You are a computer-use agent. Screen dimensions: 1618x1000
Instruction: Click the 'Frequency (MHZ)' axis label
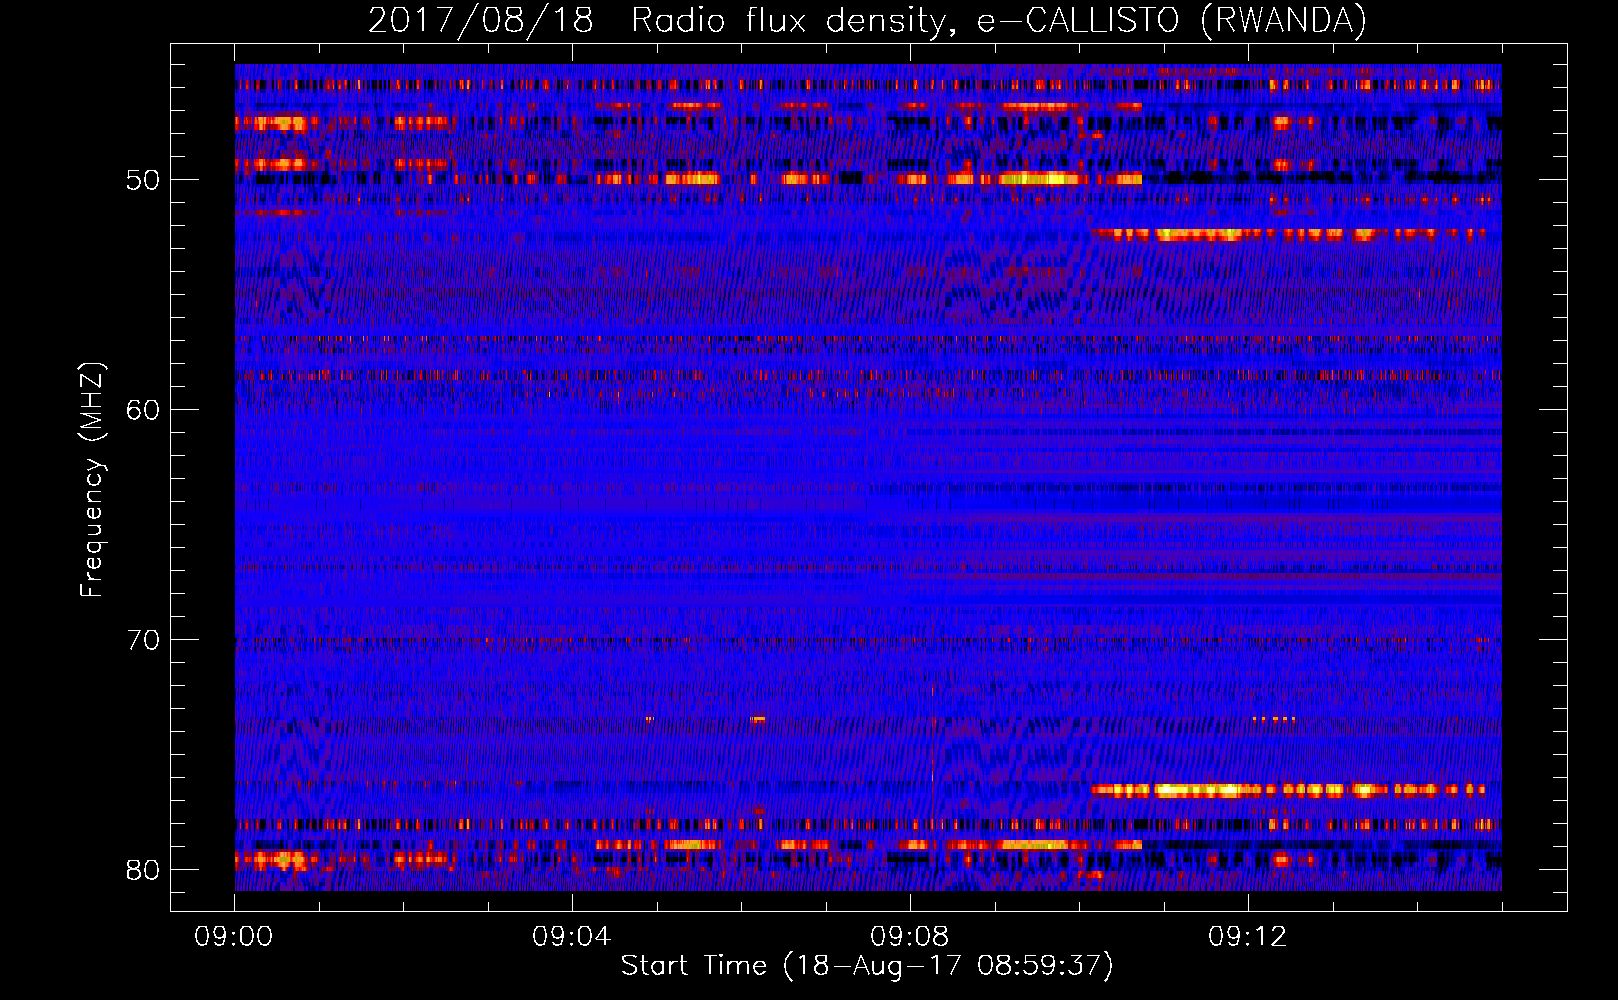[x=92, y=480]
